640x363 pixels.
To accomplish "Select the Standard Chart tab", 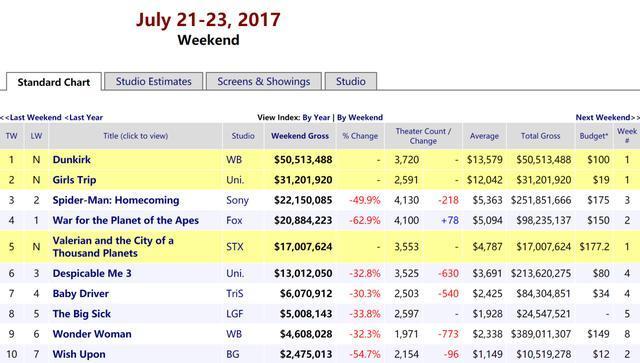I will click(53, 82).
